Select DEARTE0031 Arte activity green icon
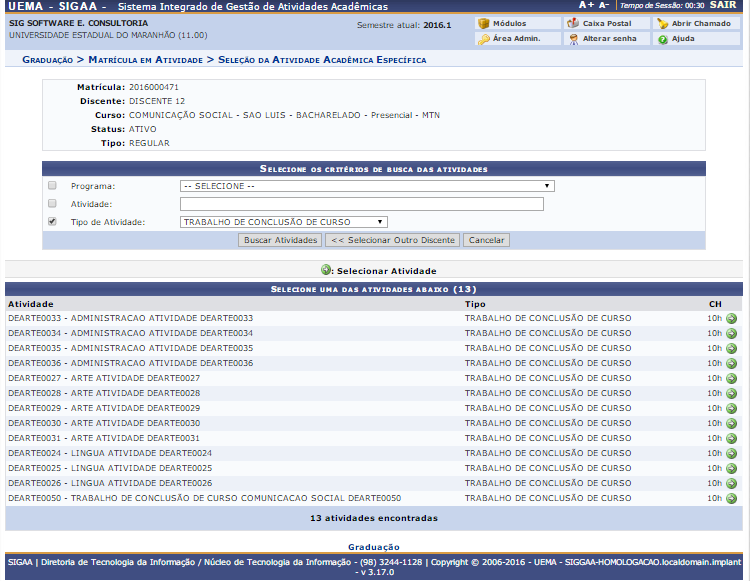 click(731, 439)
